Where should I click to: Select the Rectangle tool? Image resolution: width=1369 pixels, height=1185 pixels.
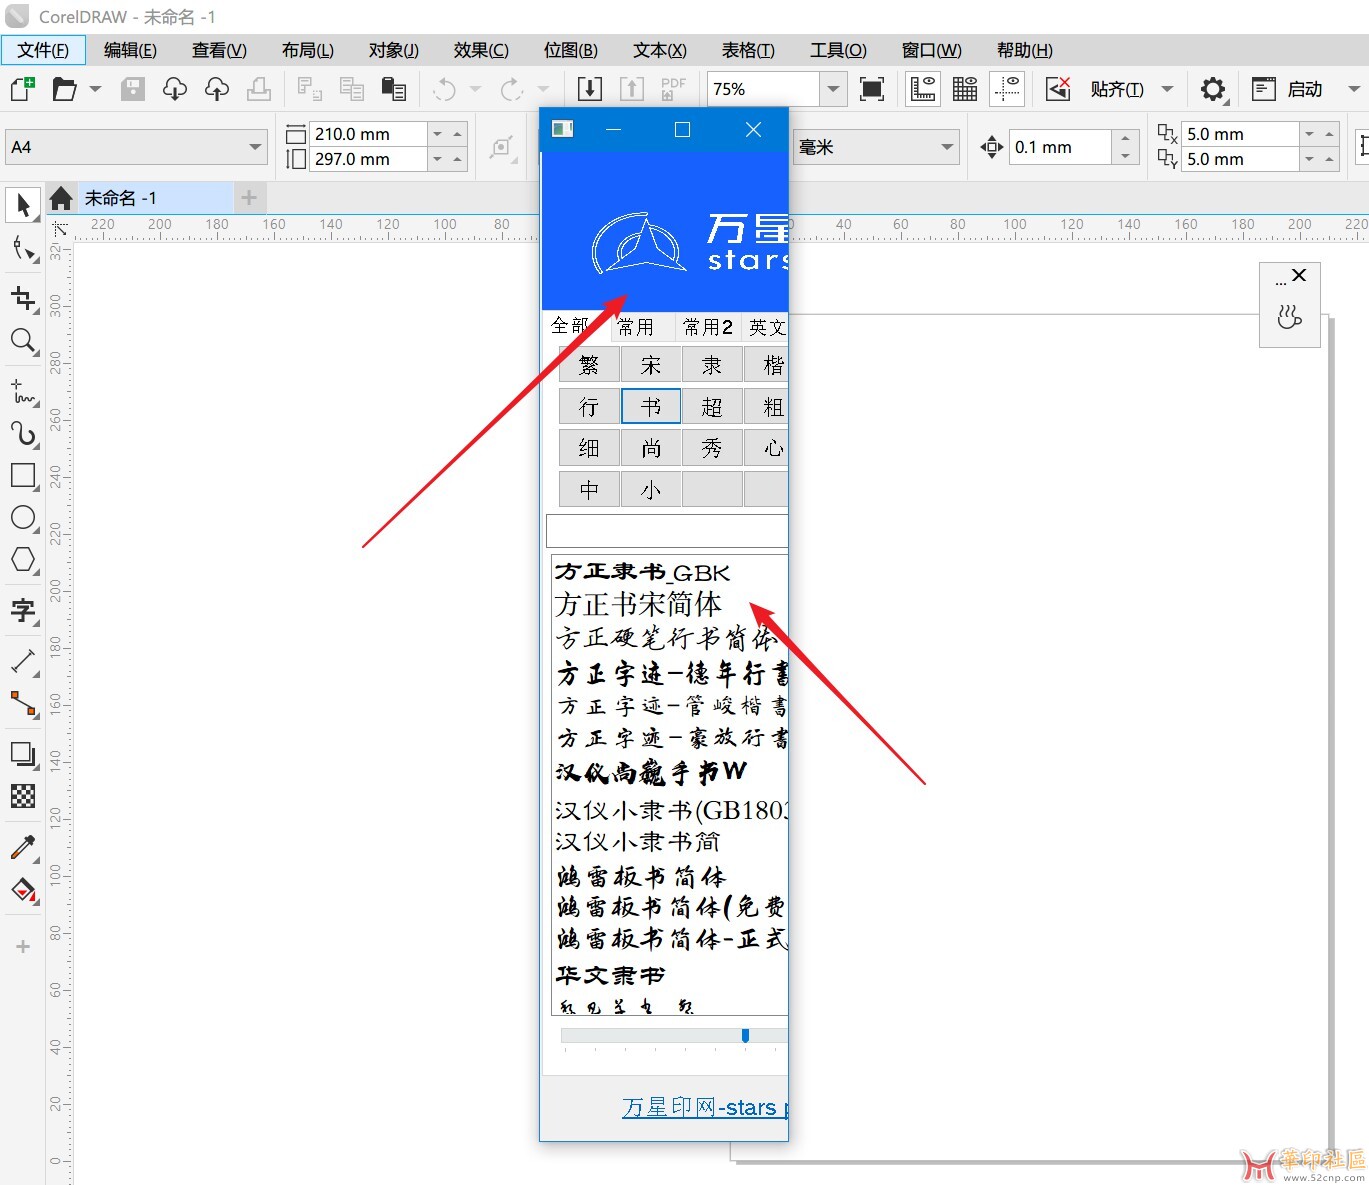click(x=23, y=476)
